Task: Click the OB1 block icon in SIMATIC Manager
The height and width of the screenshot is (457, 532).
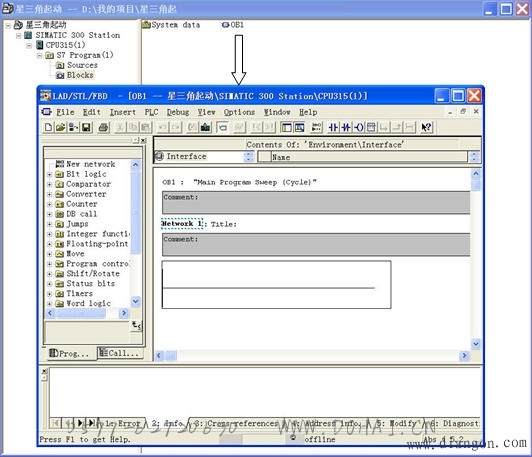Action: pos(225,25)
